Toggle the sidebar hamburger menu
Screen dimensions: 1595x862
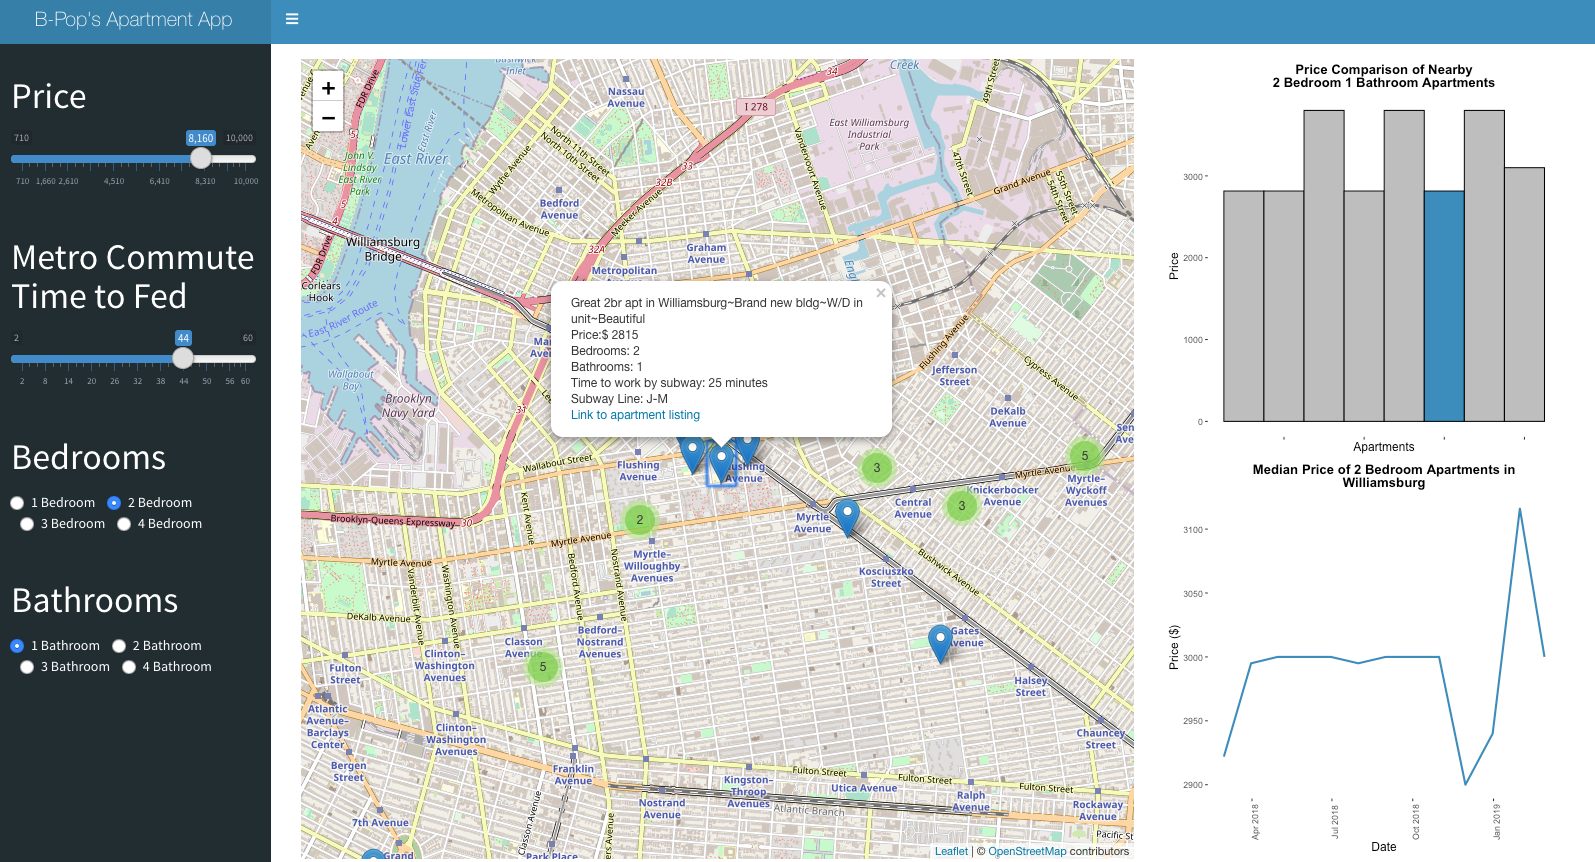[x=292, y=19]
